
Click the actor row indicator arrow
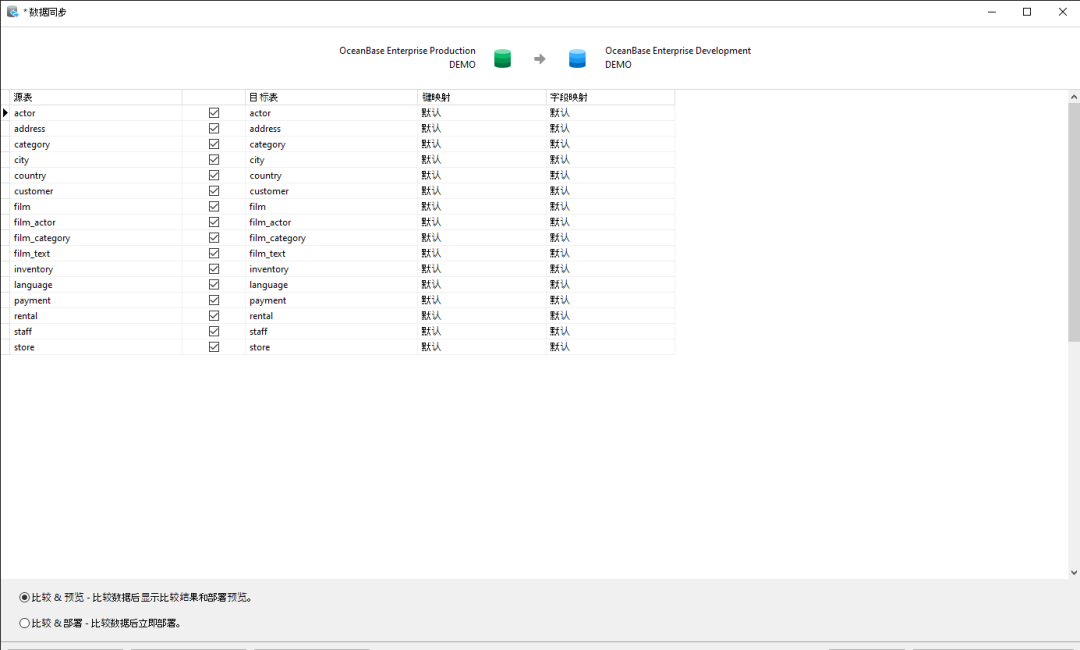(x=6, y=113)
